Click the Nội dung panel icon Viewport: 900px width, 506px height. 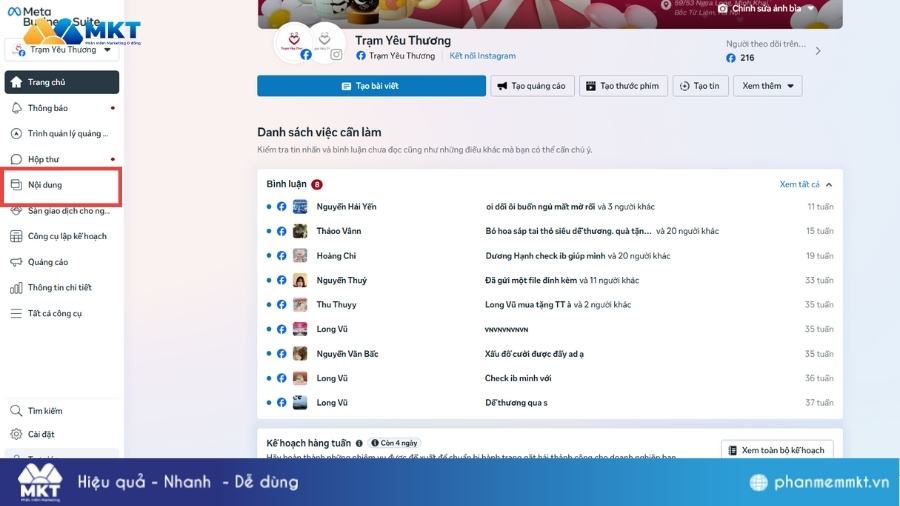click(x=16, y=185)
